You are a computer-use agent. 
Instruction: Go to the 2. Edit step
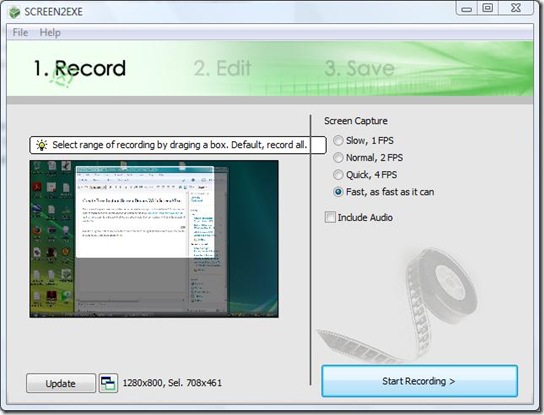click(x=222, y=68)
